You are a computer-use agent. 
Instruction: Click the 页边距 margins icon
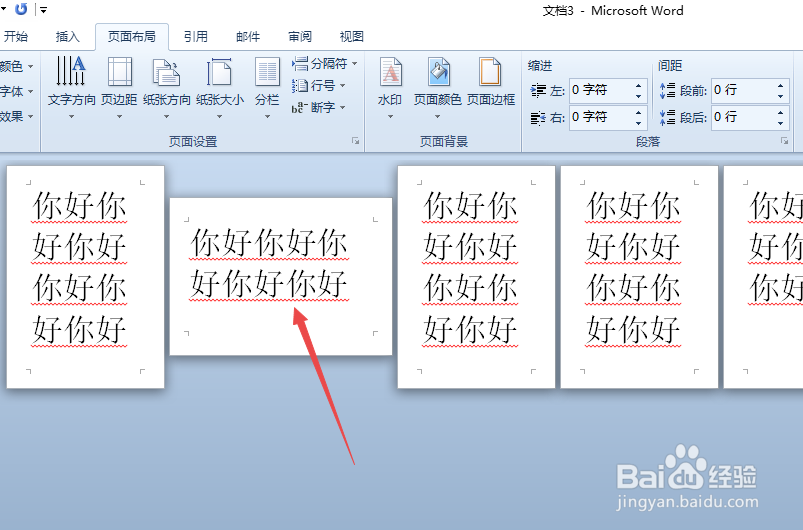coord(119,71)
